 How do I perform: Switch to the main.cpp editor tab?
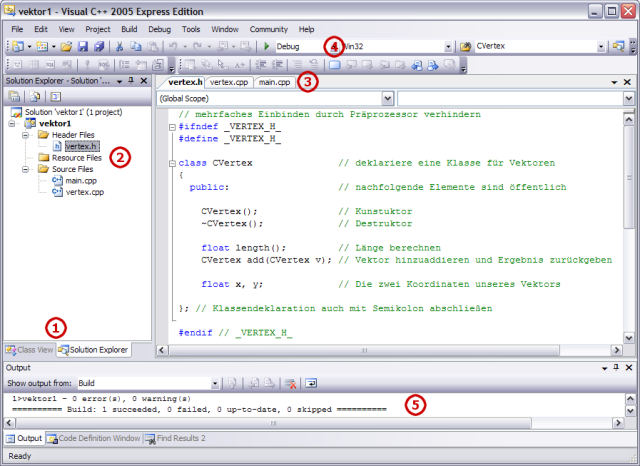275,82
